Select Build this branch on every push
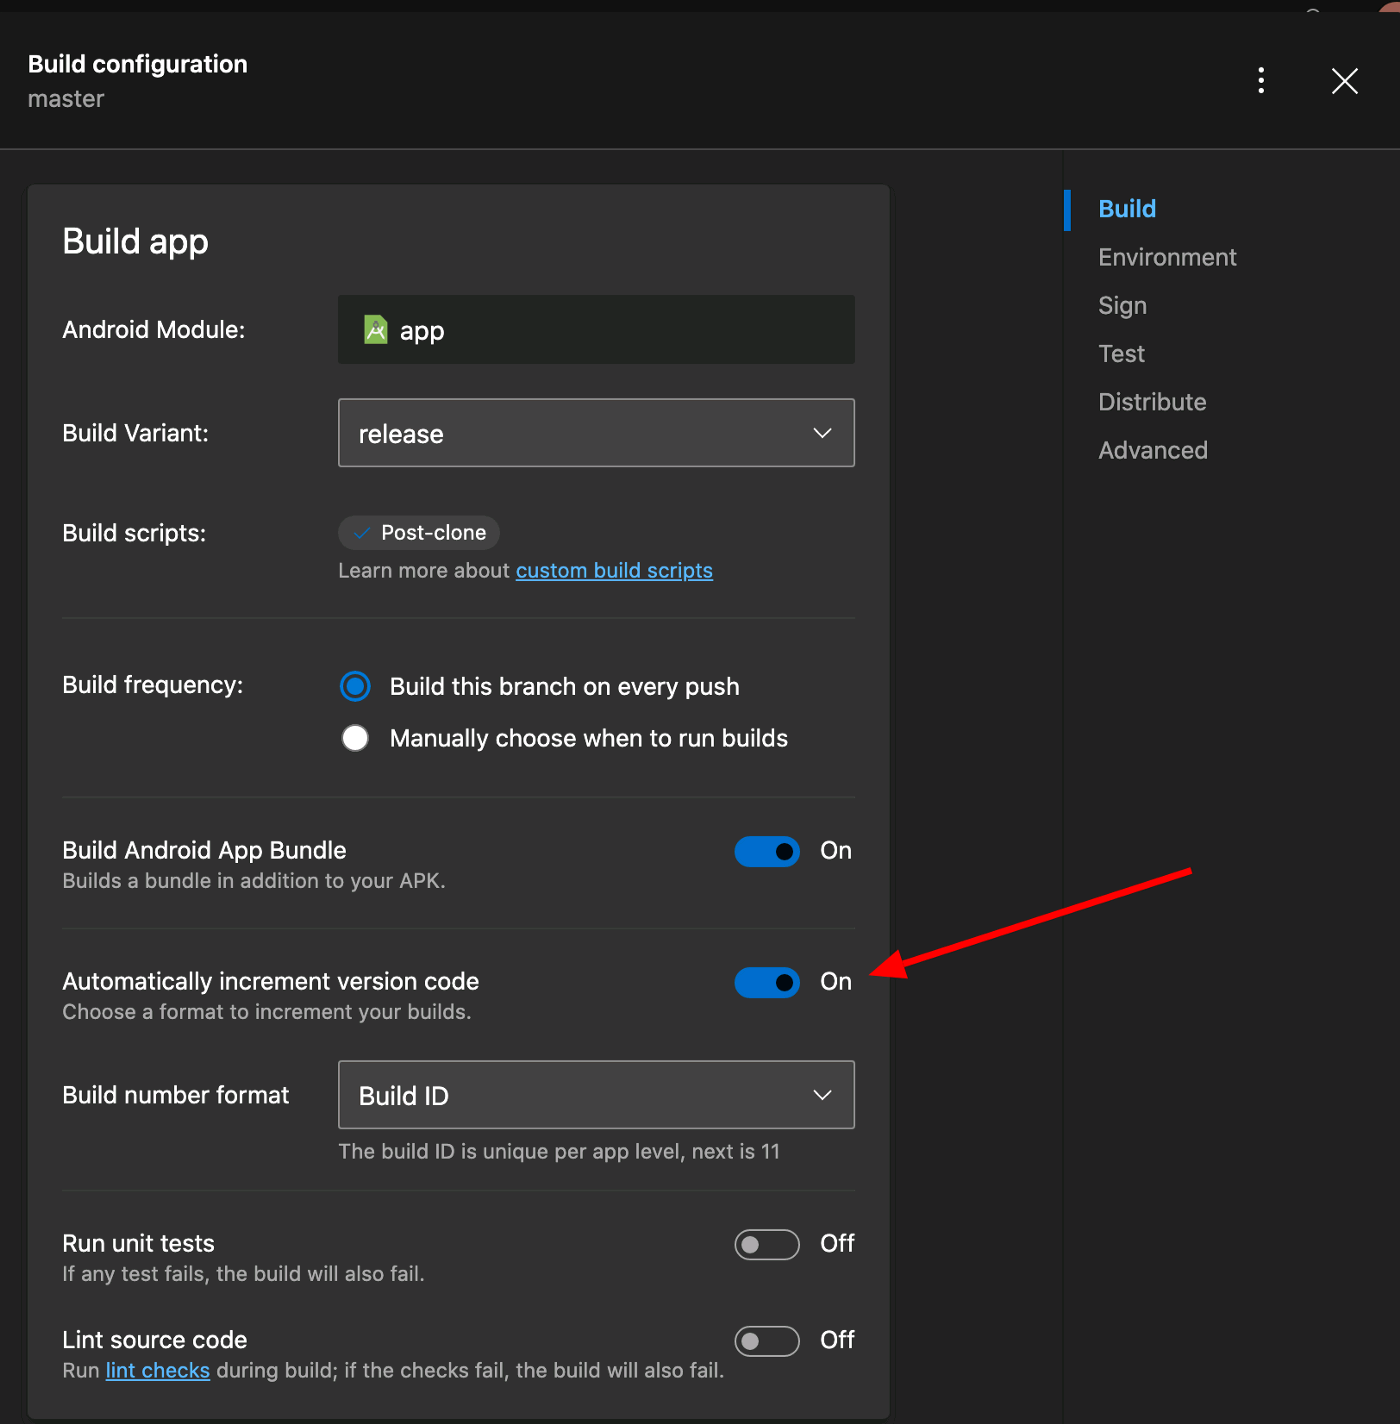This screenshot has height=1424, width=1400. [355, 686]
